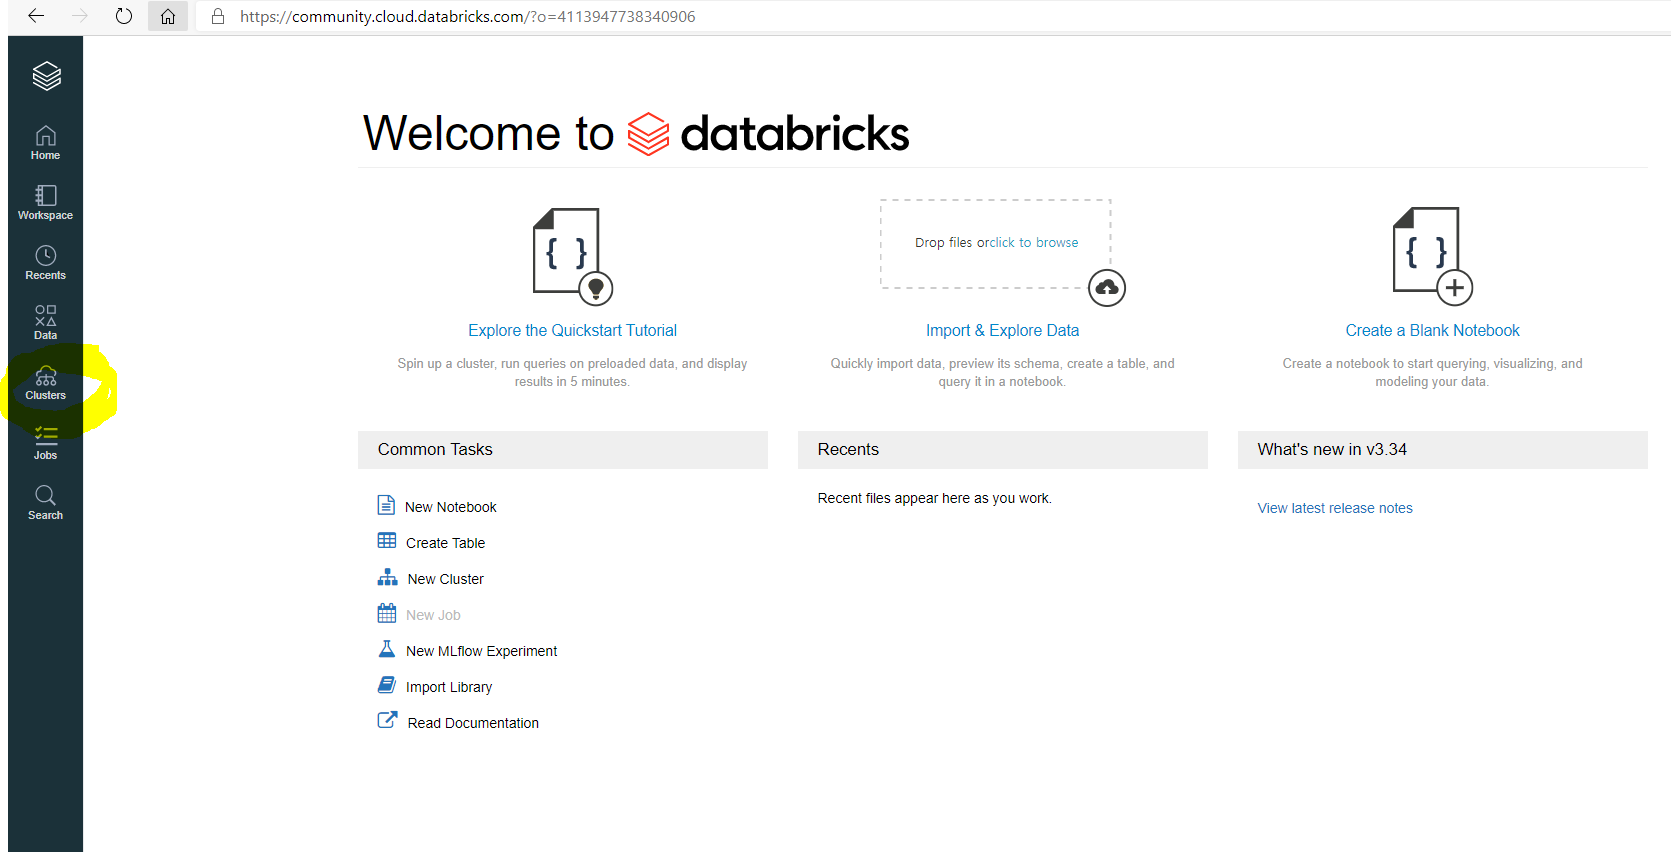Click the What's new in v3.34 header
This screenshot has height=852, width=1671.
point(1443,450)
